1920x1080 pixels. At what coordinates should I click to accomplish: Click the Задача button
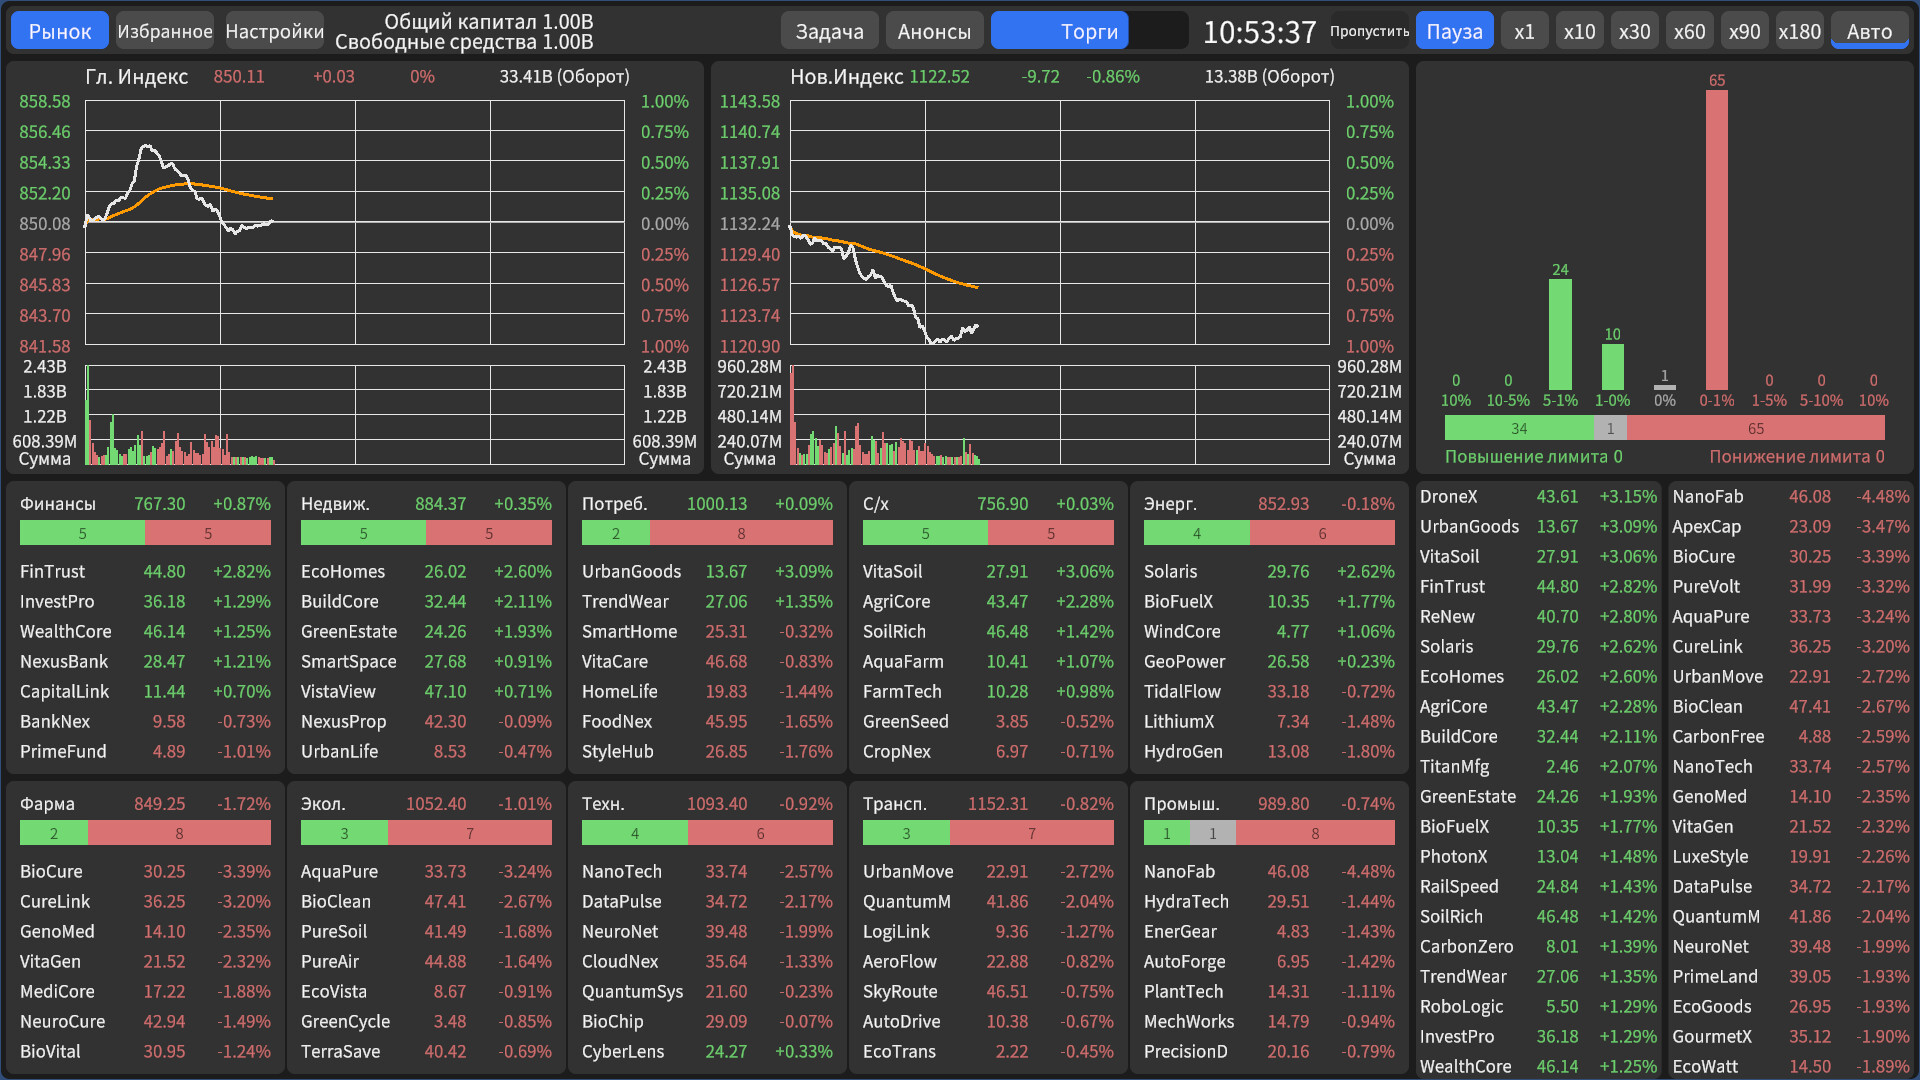pos(829,31)
